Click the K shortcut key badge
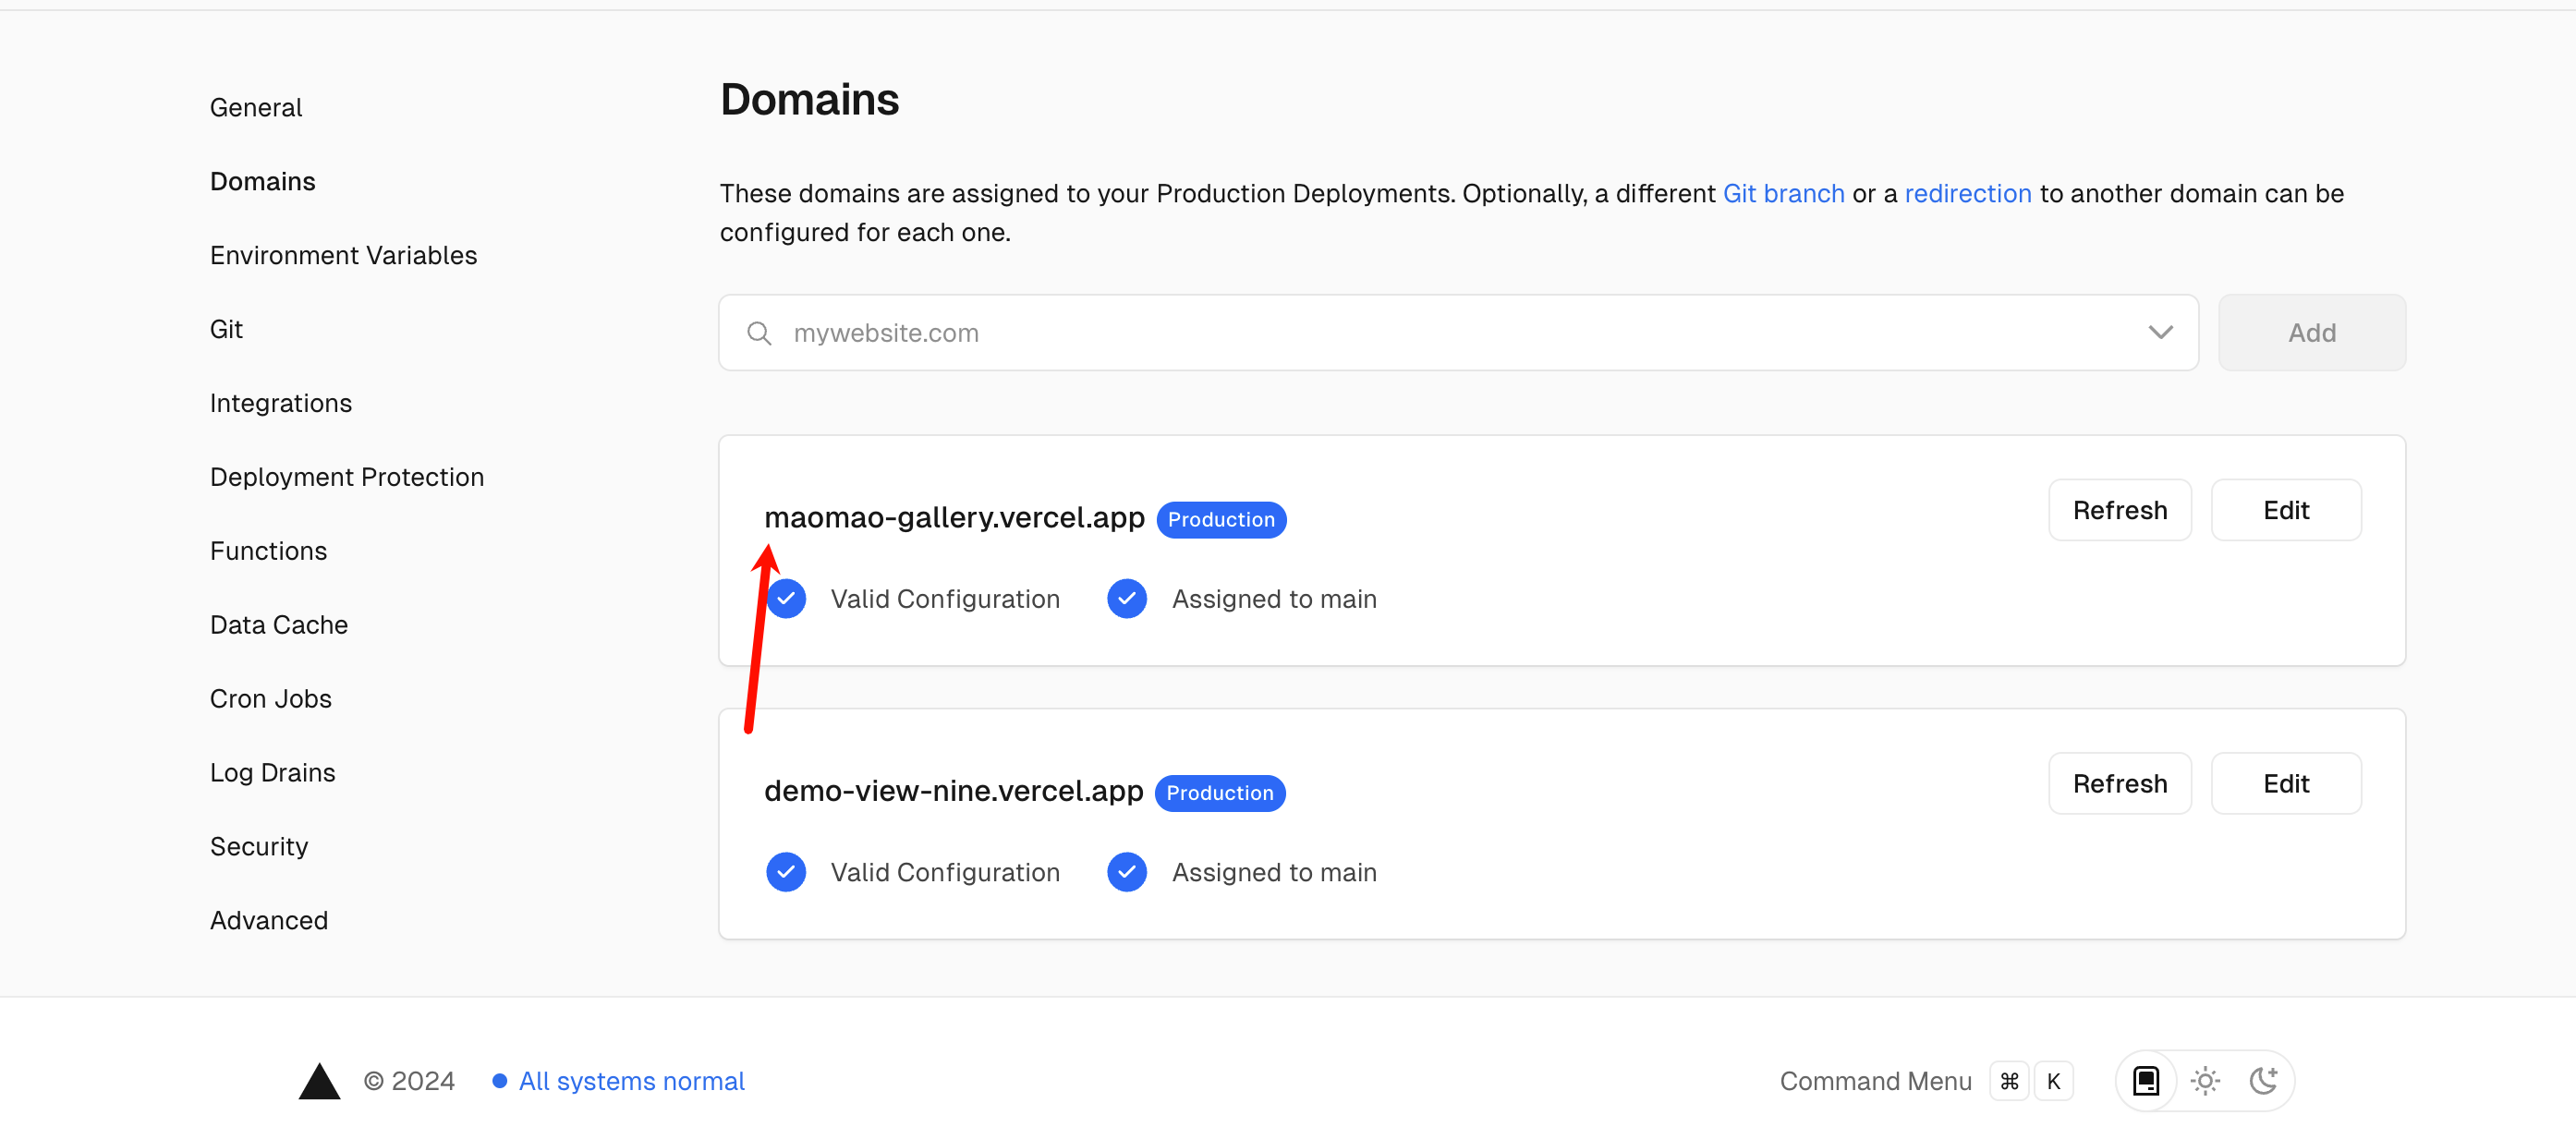 pyautogui.click(x=2054, y=1081)
